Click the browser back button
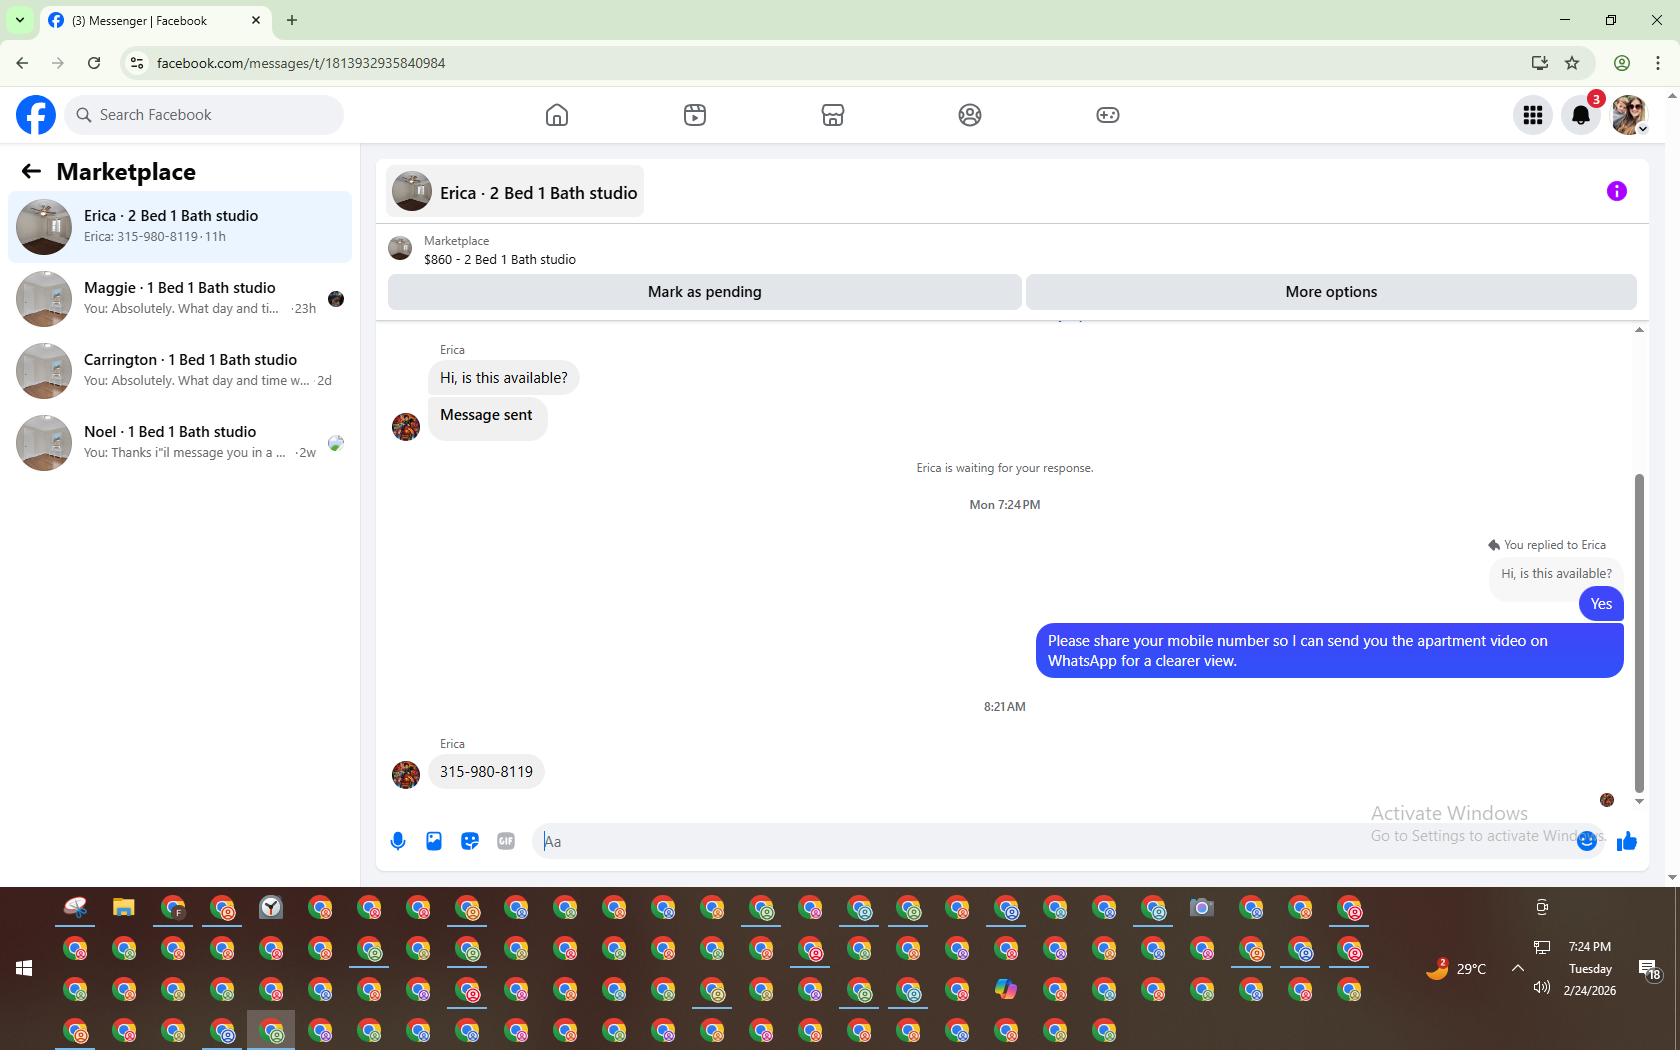Viewport: 1680px width, 1050px height. 22,63
